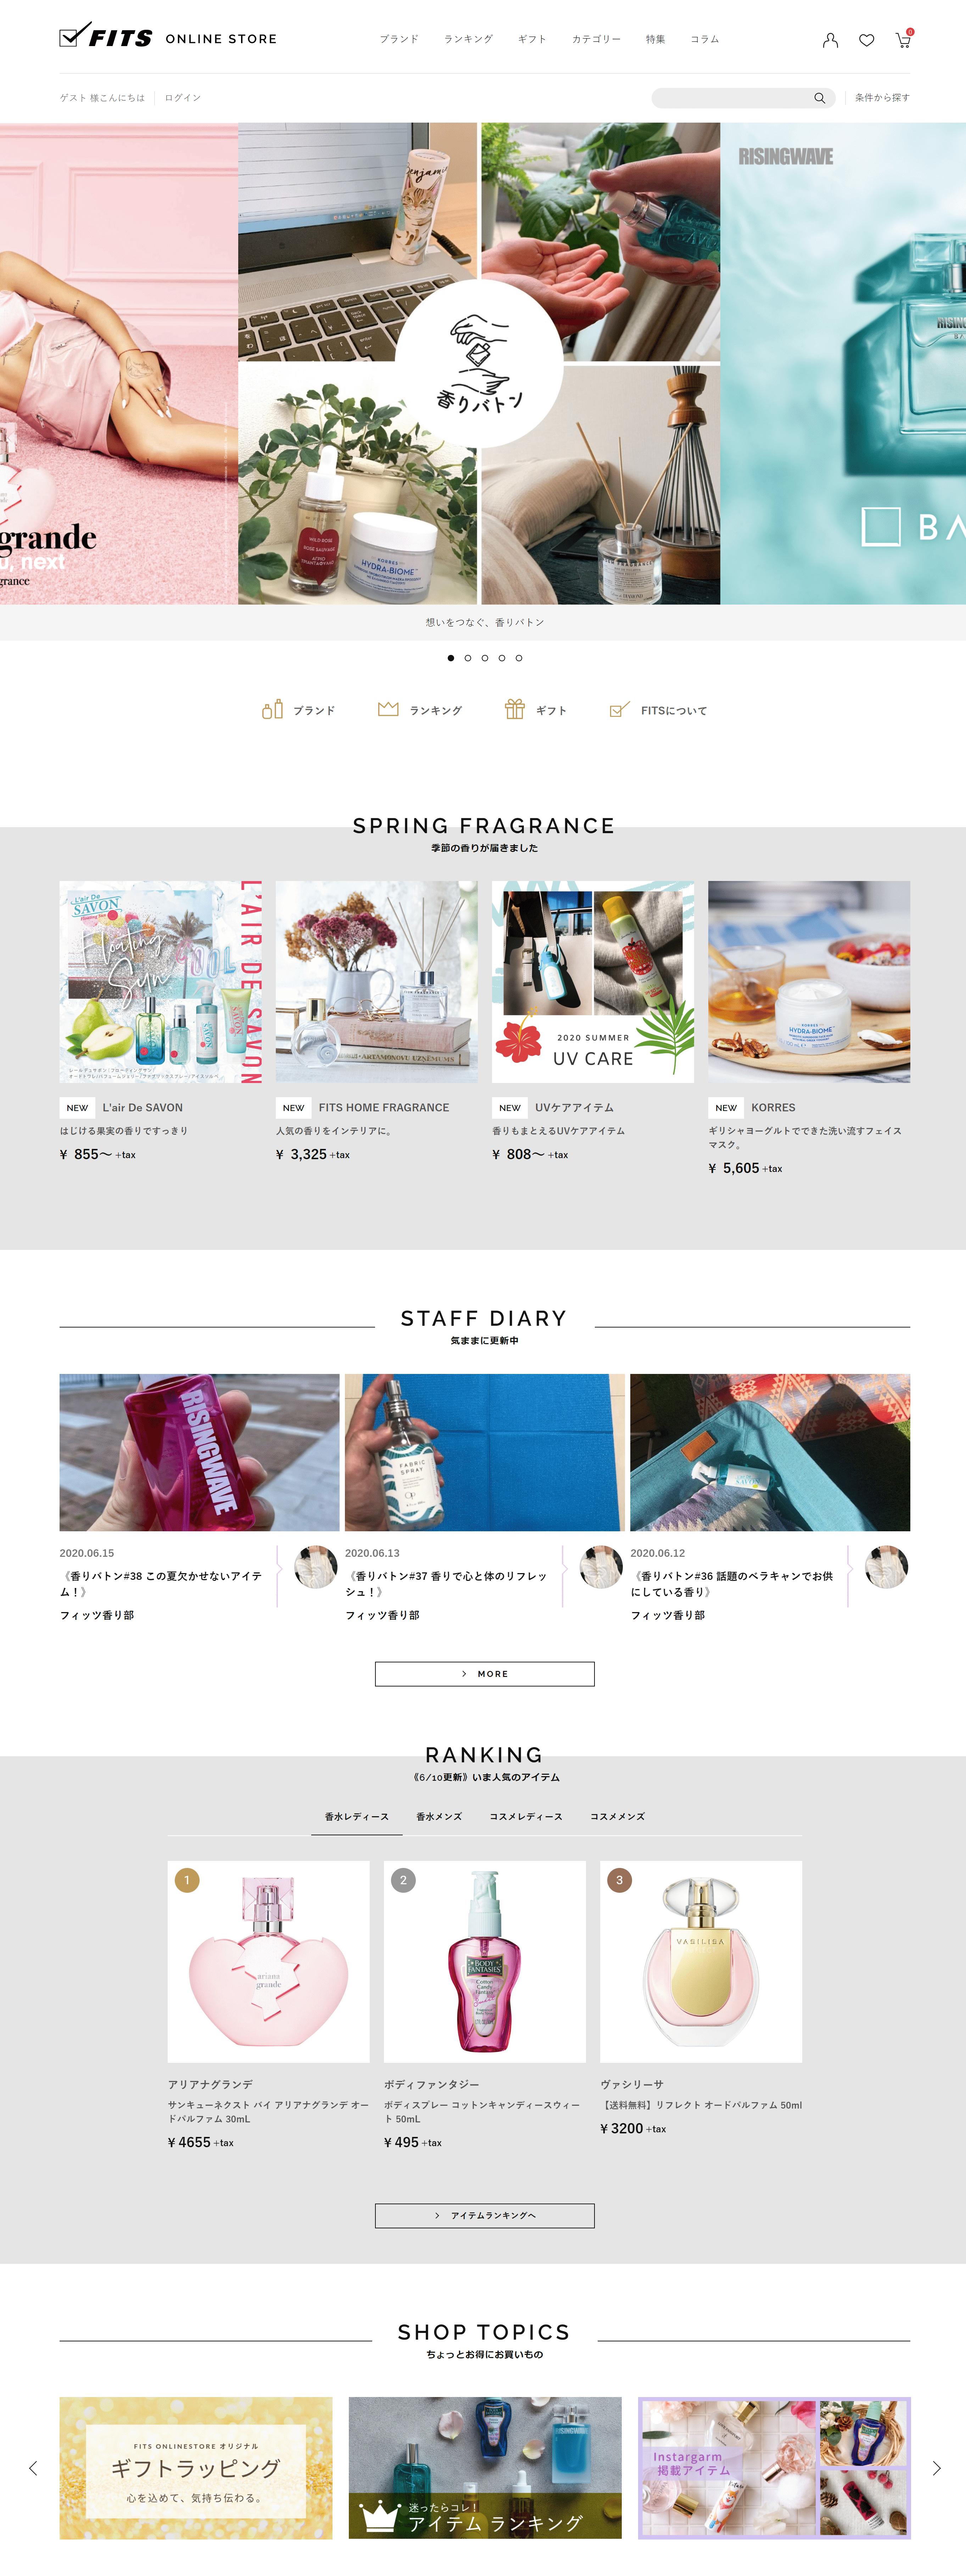This screenshot has height=2576, width=966.
Task: Click the bottle icon beside ブランド
Action: [x=272, y=709]
